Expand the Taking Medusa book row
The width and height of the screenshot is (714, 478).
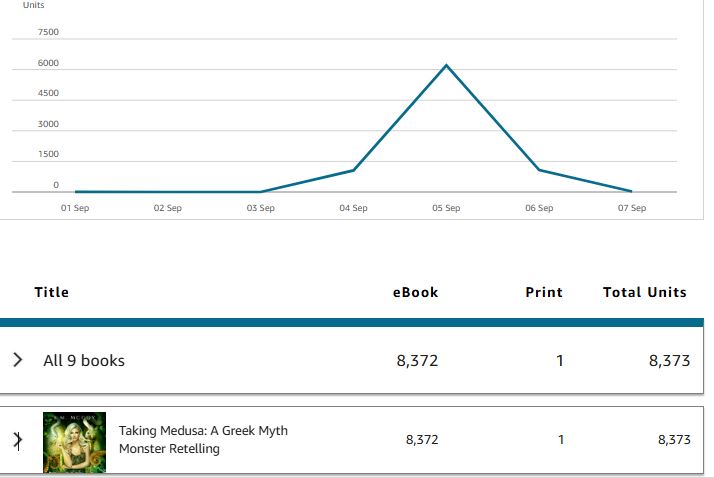click(18, 440)
